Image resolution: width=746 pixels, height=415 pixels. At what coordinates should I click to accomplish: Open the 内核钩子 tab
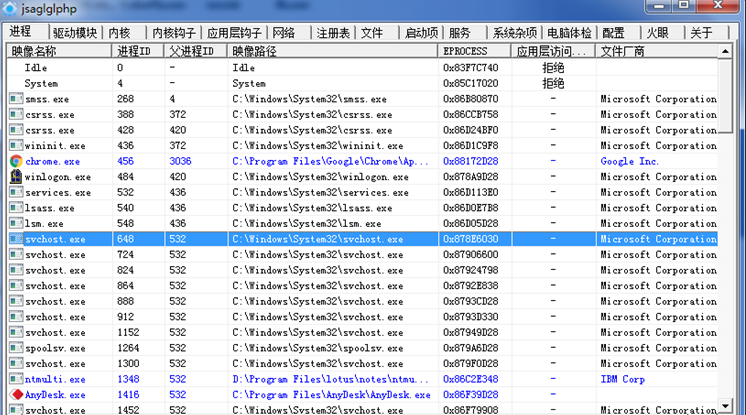pyautogui.click(x=174, y=33)
